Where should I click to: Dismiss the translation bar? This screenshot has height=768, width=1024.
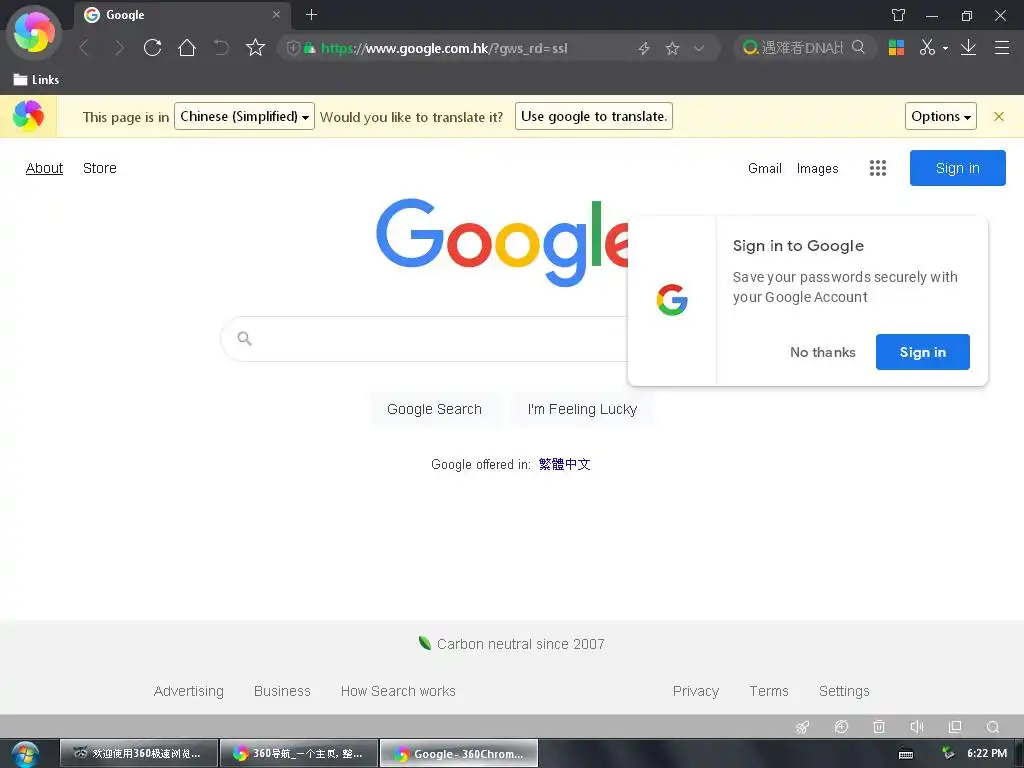(999, 116)
